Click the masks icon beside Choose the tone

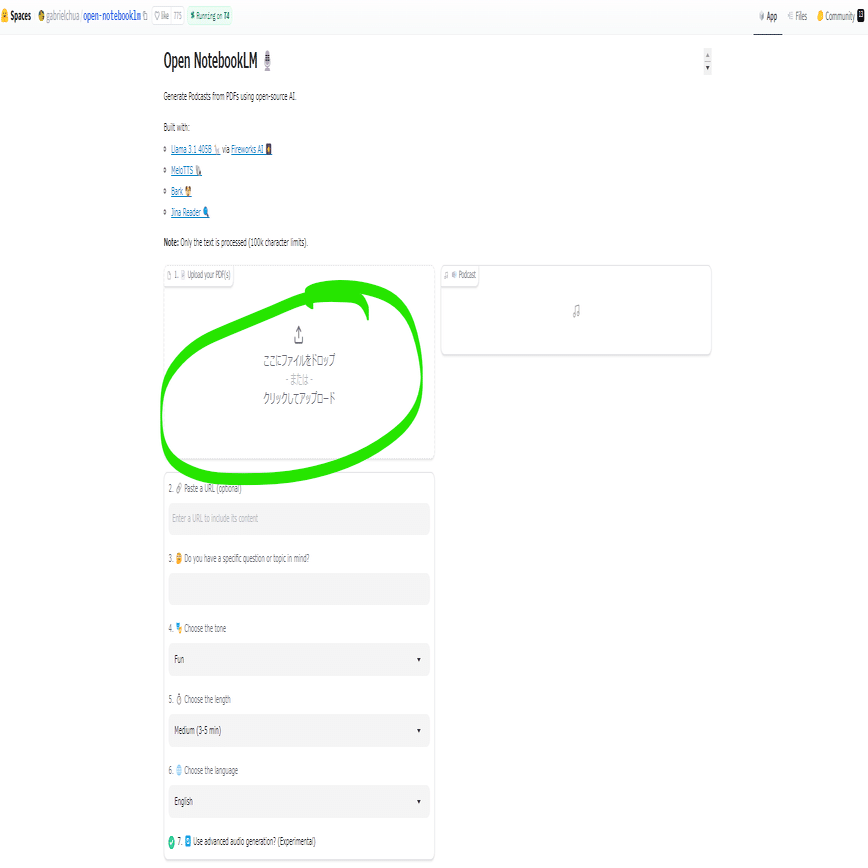click(x=179, y=628)
